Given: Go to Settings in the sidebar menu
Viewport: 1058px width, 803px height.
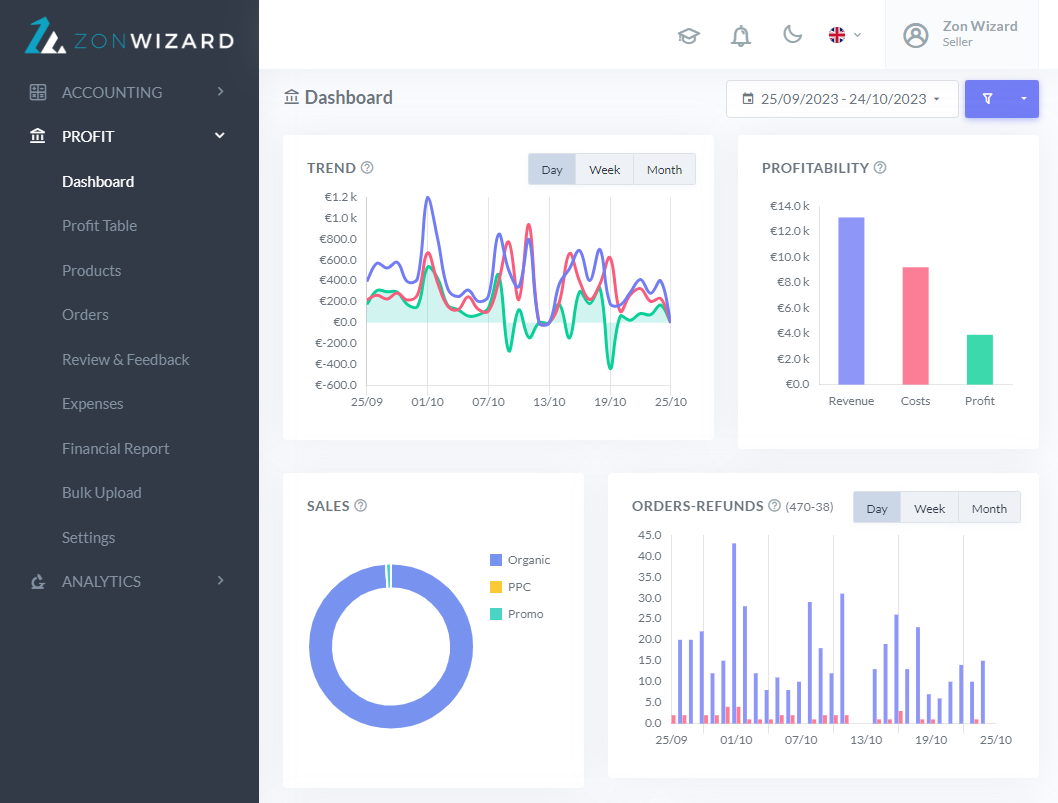Looking at the screenshot, I should point(88,537).
